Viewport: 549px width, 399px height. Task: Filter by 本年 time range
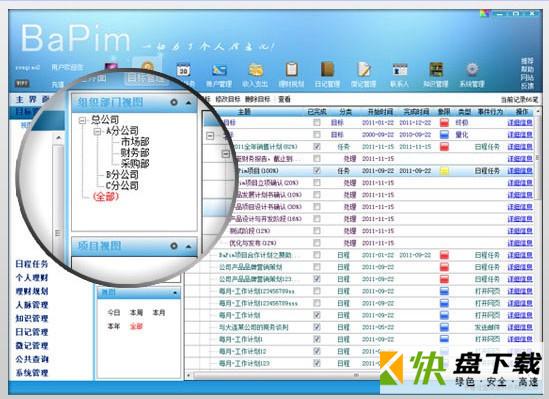click(114, 326)
